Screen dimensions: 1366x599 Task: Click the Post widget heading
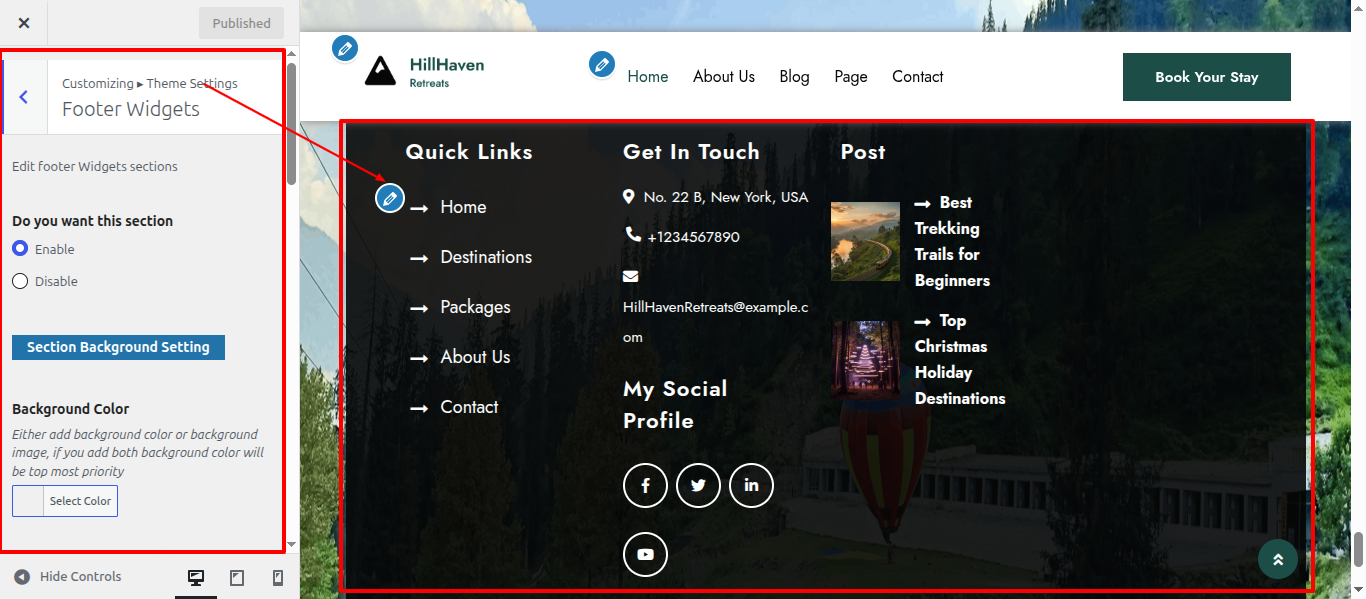[863, 152]
